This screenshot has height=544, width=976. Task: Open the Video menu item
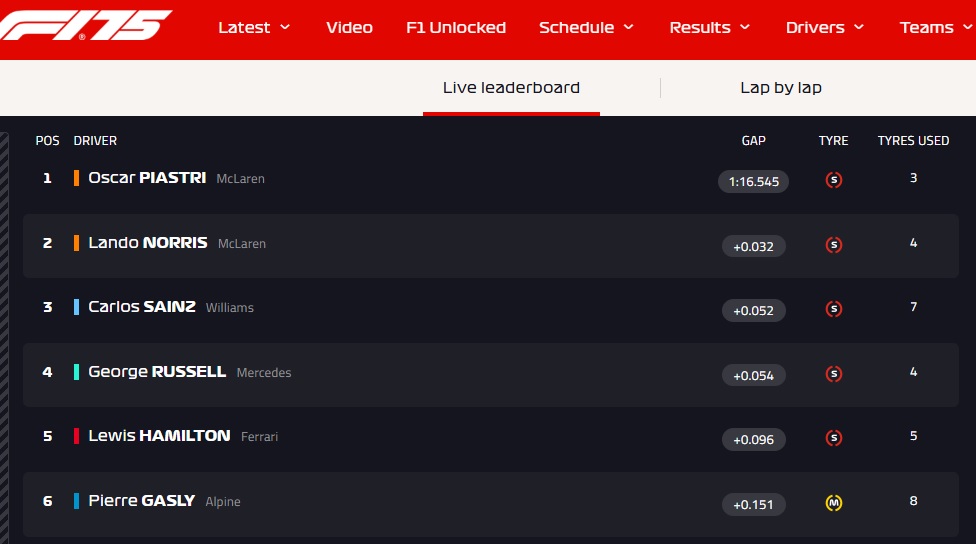click(349, 27)
